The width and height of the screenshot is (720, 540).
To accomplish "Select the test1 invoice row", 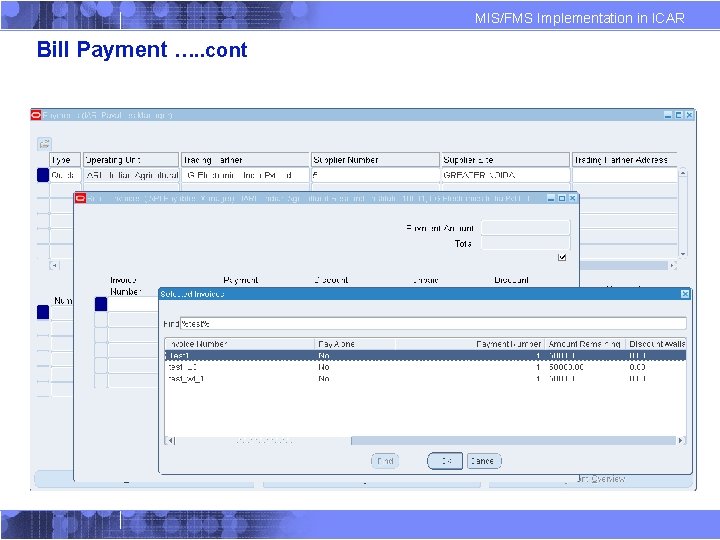I will click(x=425, y=356).
